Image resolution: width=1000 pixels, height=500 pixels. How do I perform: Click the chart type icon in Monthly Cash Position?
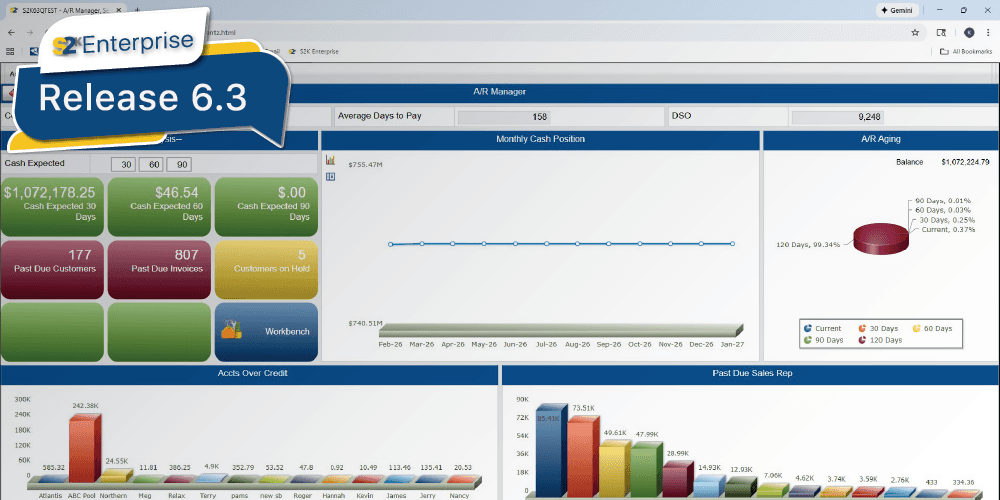click(x=330, y=160)
